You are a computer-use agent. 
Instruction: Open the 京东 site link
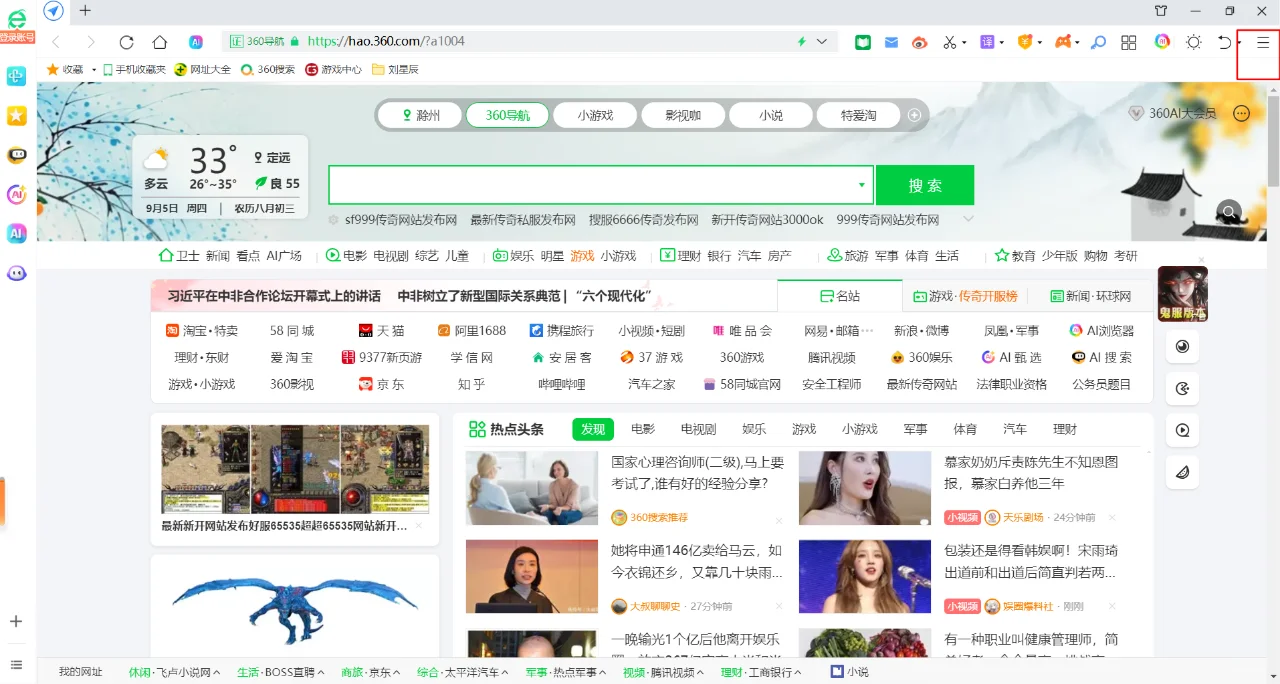381,384
